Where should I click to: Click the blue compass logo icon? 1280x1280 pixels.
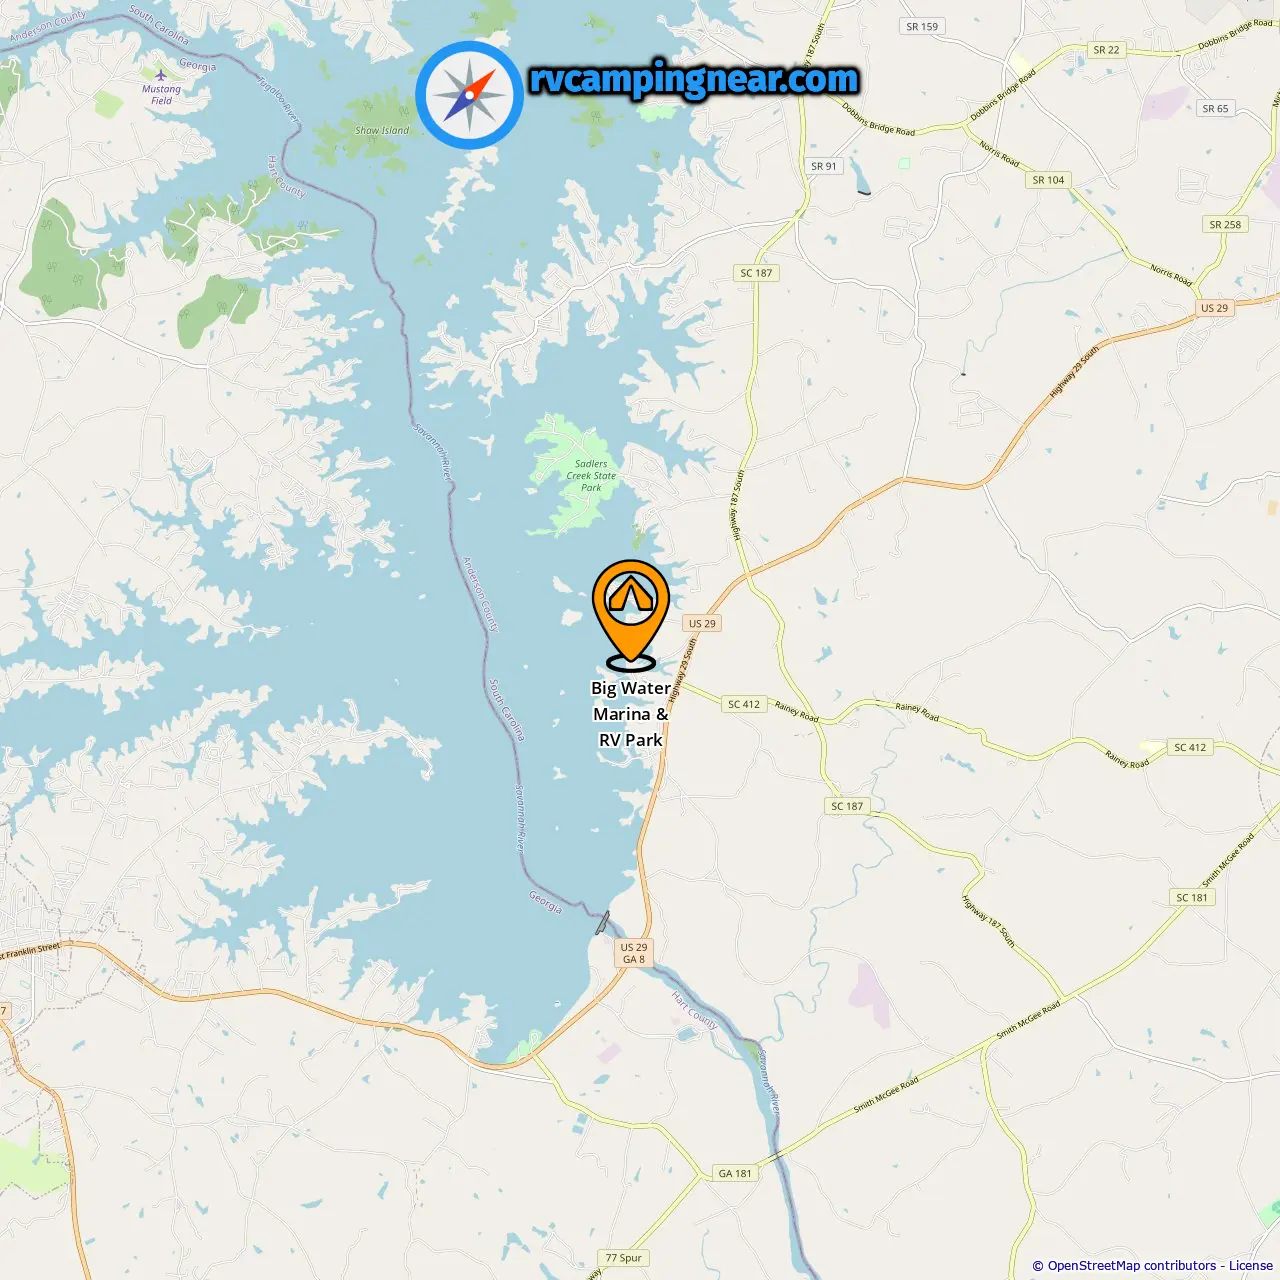coord(470,95)
